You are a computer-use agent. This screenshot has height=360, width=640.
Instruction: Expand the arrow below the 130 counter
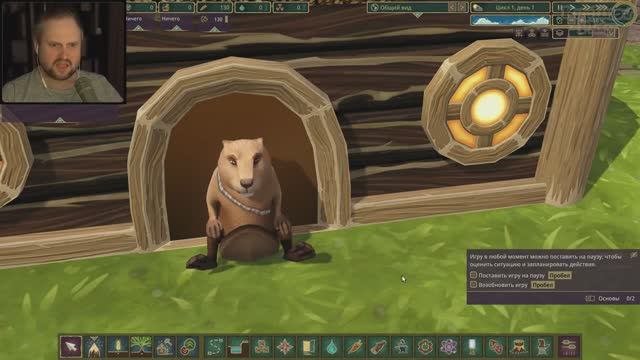click(214, 28)
